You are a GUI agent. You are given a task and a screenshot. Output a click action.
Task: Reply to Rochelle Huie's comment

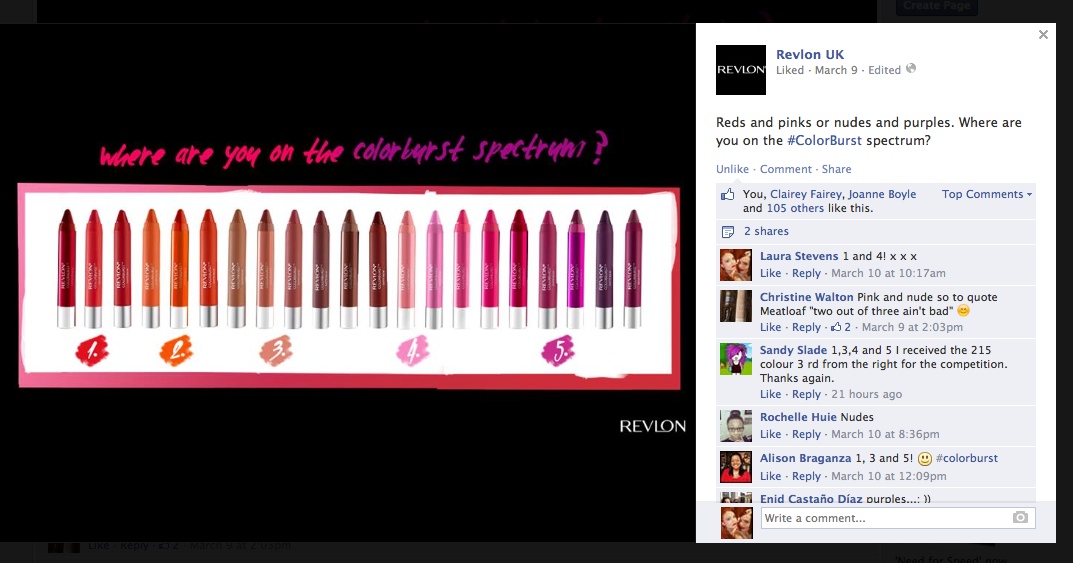(806, 434)
